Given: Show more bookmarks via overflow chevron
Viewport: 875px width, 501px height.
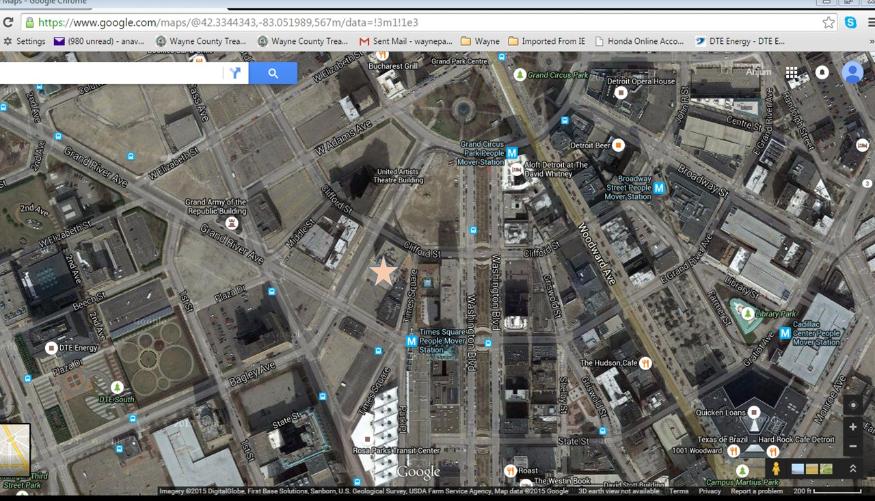Looking at the screenshot, I should pos(868,41).
